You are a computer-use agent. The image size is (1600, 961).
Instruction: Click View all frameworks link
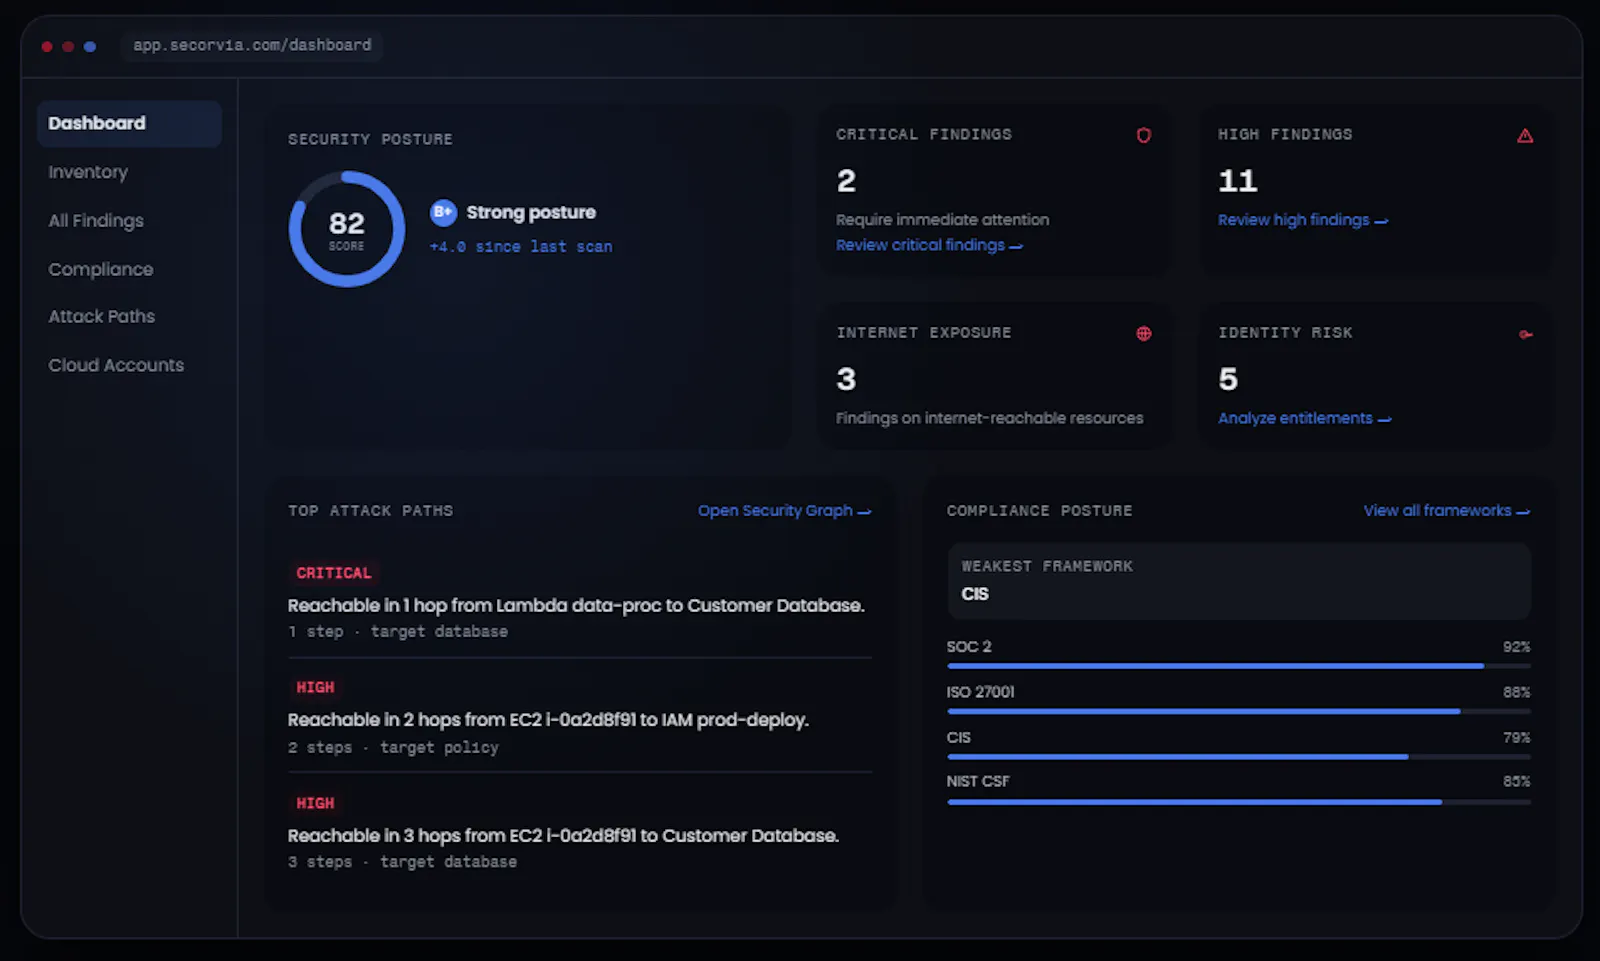pyautogui.click(x=1446, y=511)
